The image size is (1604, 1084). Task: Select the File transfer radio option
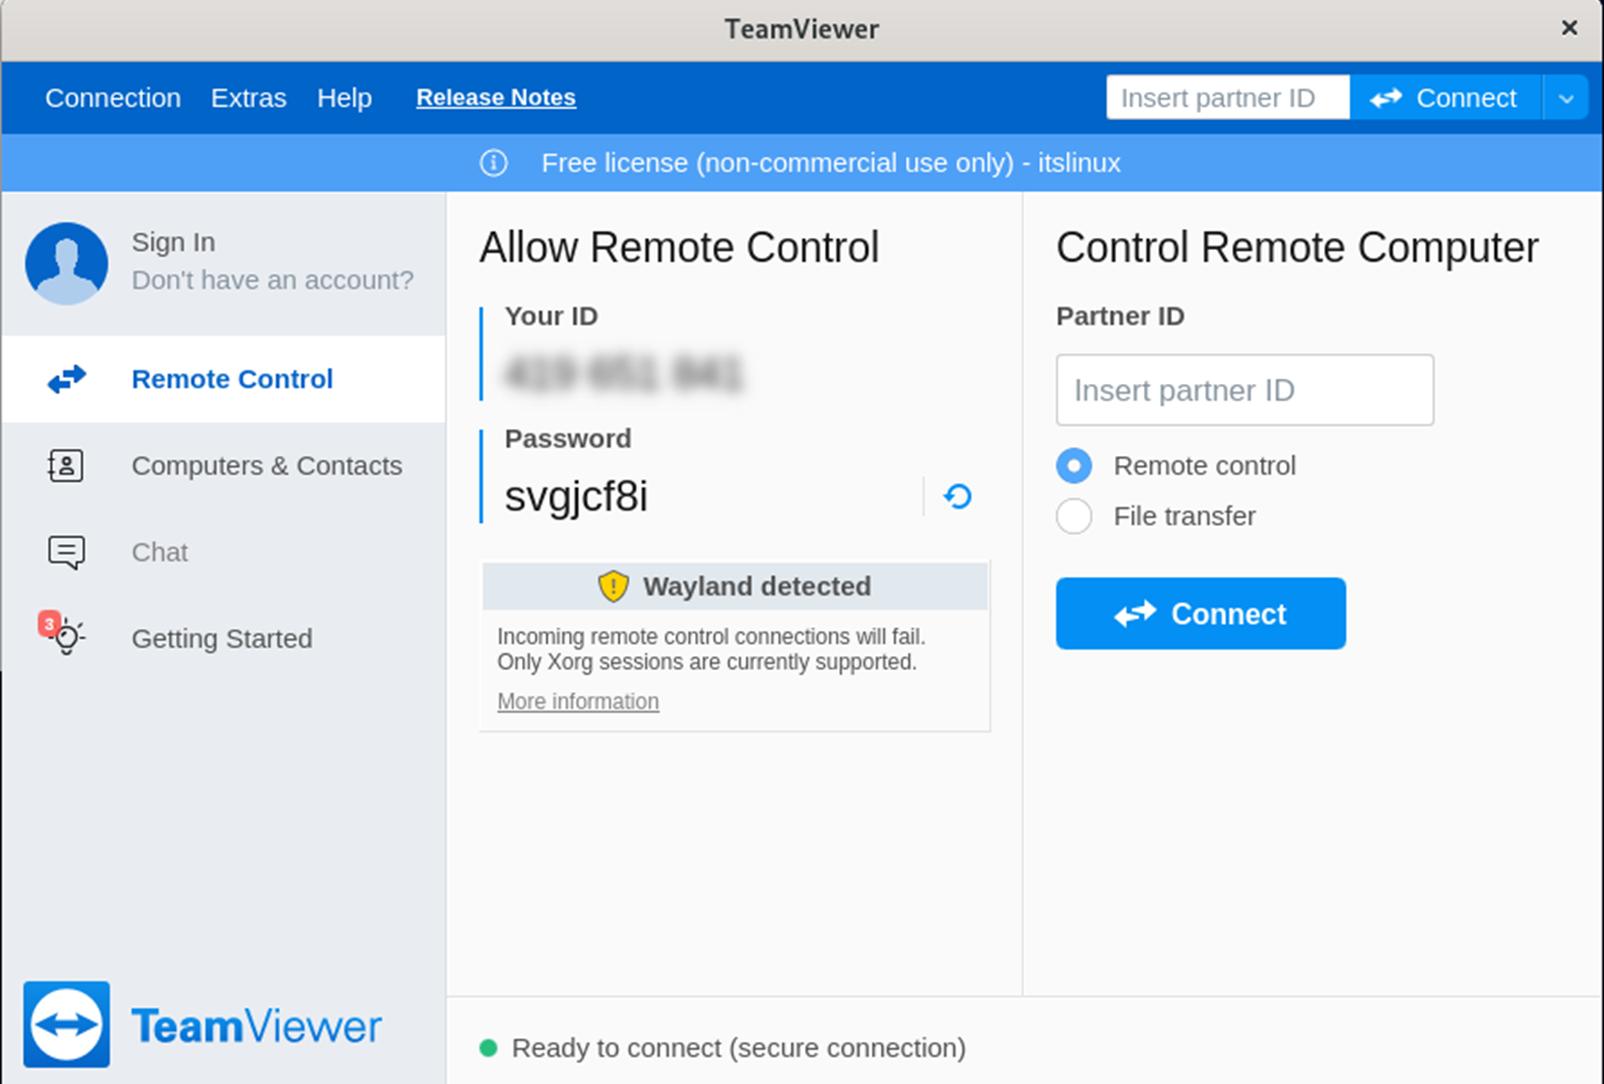1074,516
